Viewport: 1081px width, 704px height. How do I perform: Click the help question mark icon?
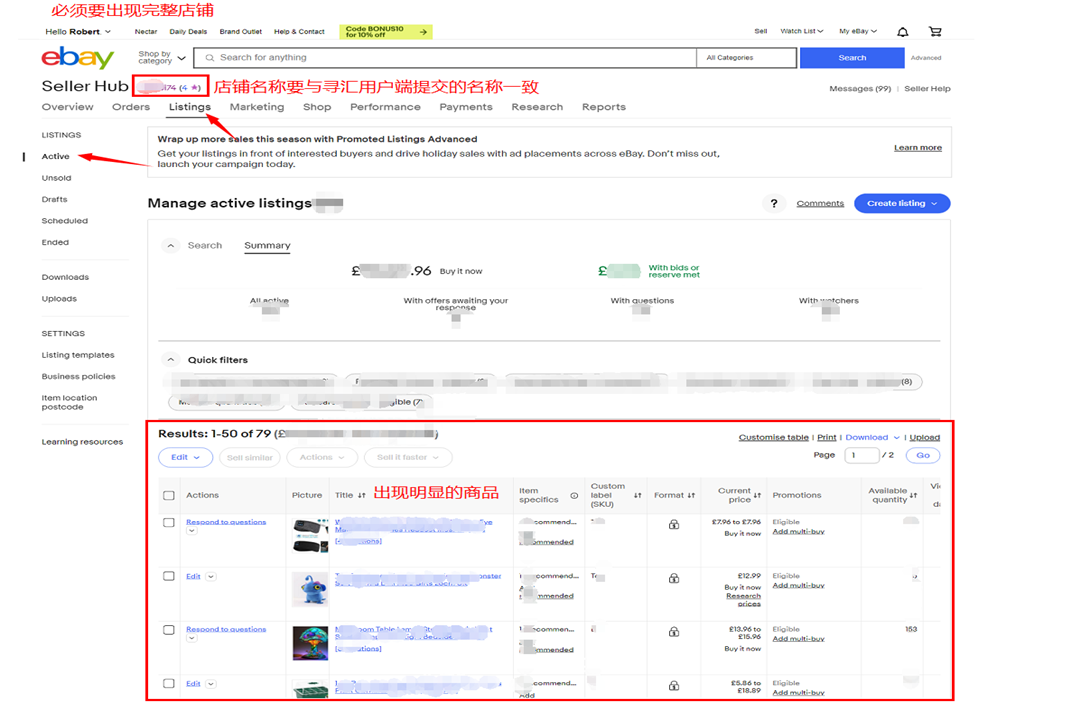774,203
